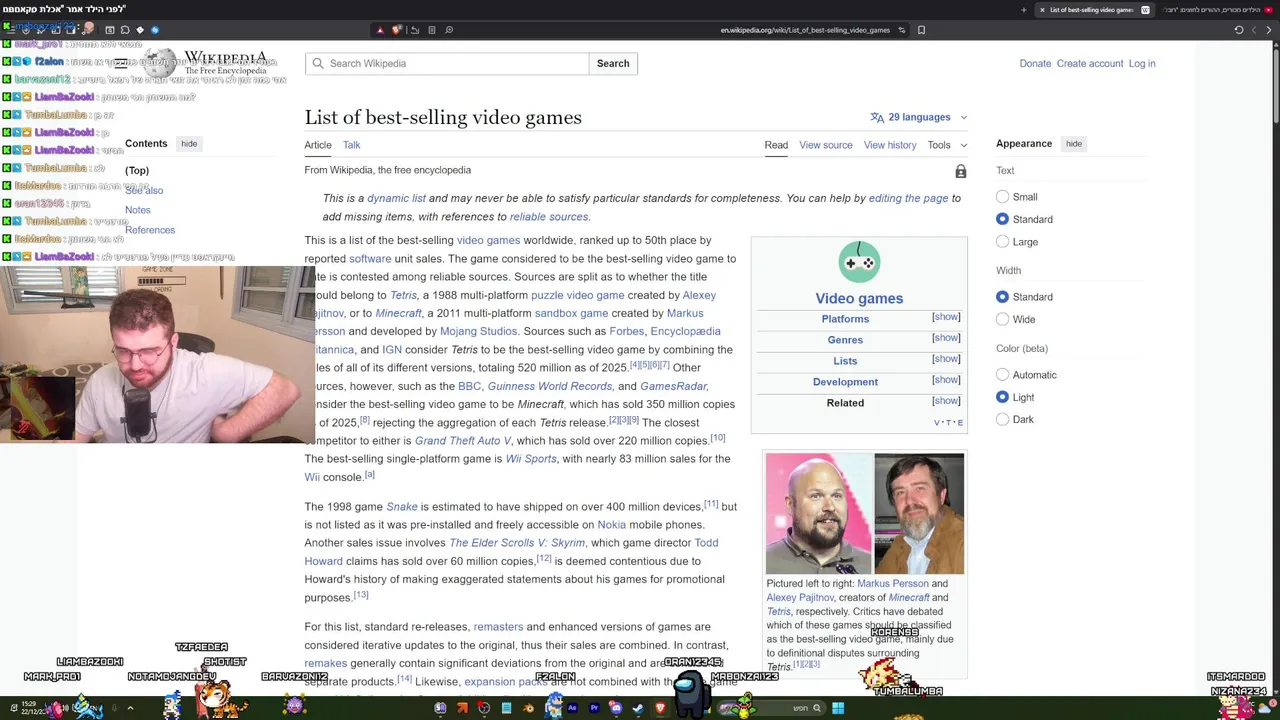The image size is (1280, 720).
Task: Show the Platforms section in Video games box
Action: coord(946,317)
